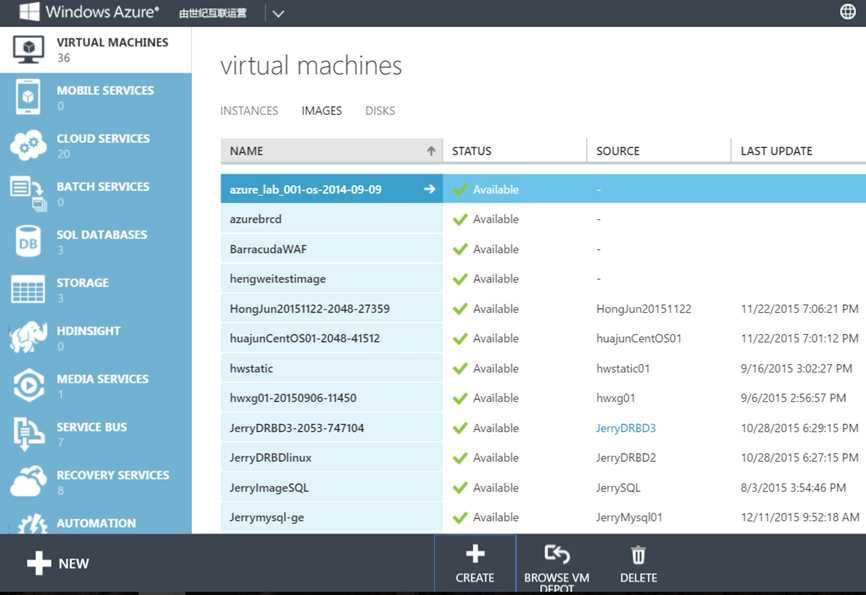
Task: Click date 12/11/2015 9:52:18 AM
Action: click(x=800, y=518)
